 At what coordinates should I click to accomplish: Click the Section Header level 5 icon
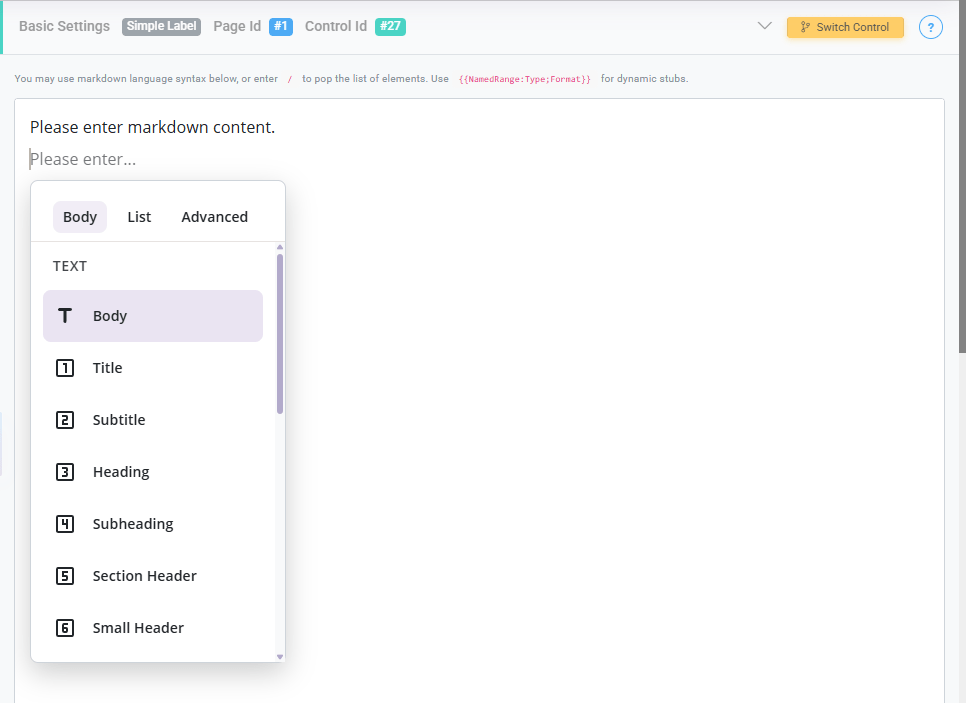pyautogui.click(x=65, y=576)
